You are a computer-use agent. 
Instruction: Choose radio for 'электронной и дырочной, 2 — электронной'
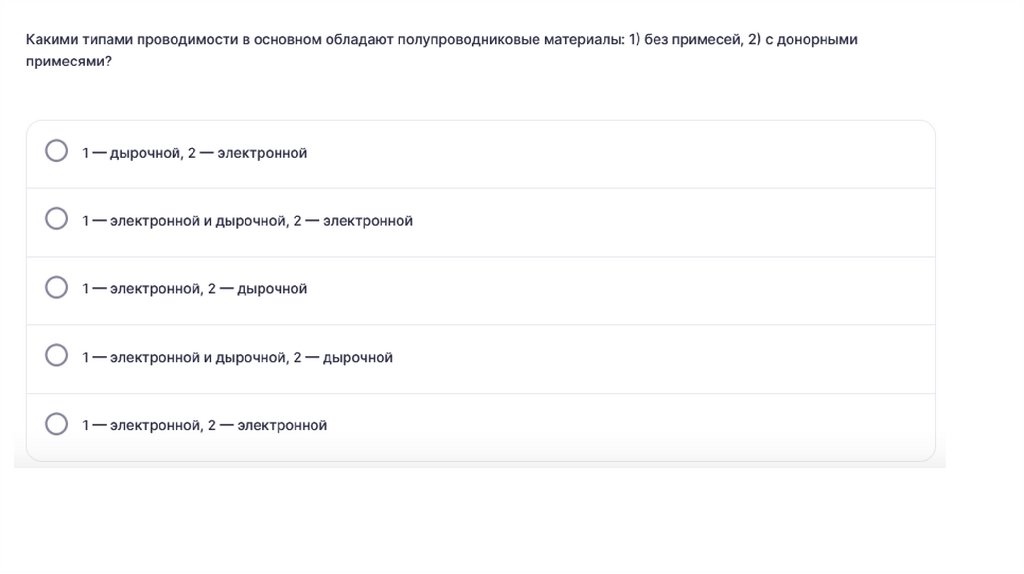[57, 219]
